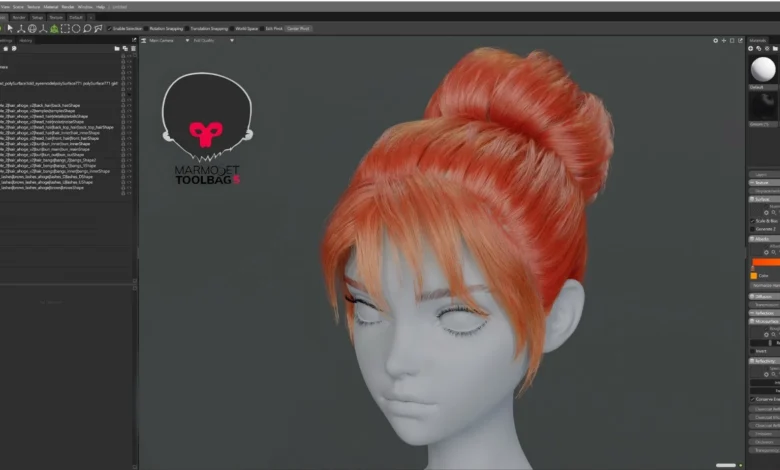Image resolution: width=780 pixels, height=470 pixels.
Task: Click the delete icon in Scene panel
Action: (x=133, y=48)
